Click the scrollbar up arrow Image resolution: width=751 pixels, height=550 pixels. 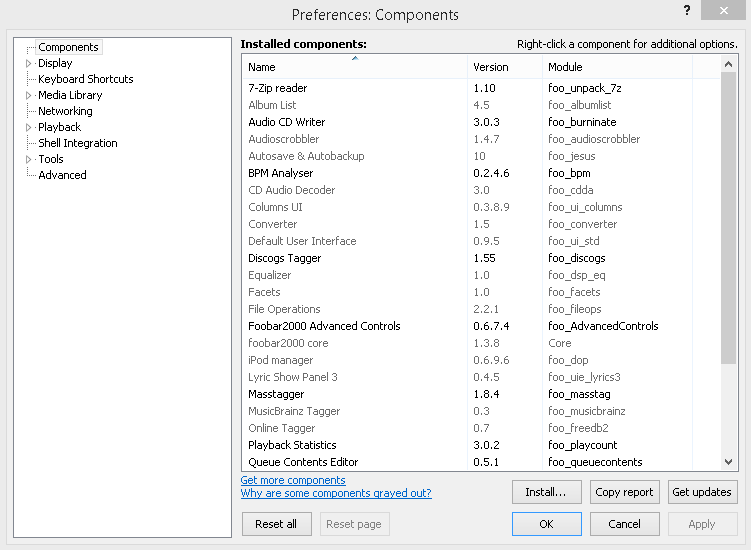(x=728, y=64)
